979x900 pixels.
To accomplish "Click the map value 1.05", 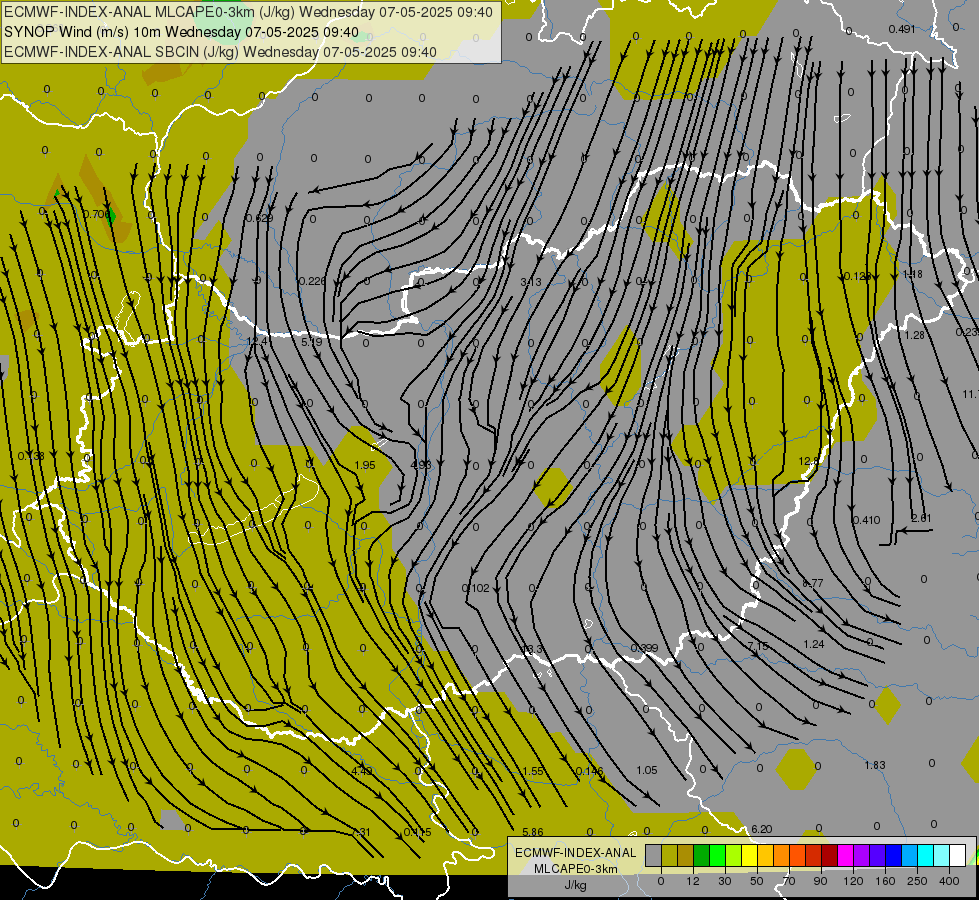I will 647,771.
